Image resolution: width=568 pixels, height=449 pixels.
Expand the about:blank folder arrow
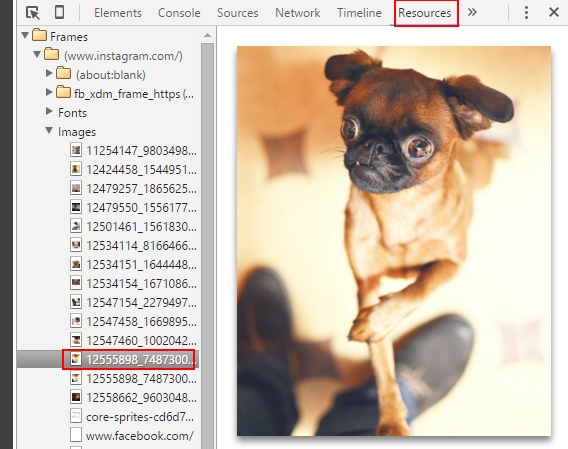[x=49, y=73]
